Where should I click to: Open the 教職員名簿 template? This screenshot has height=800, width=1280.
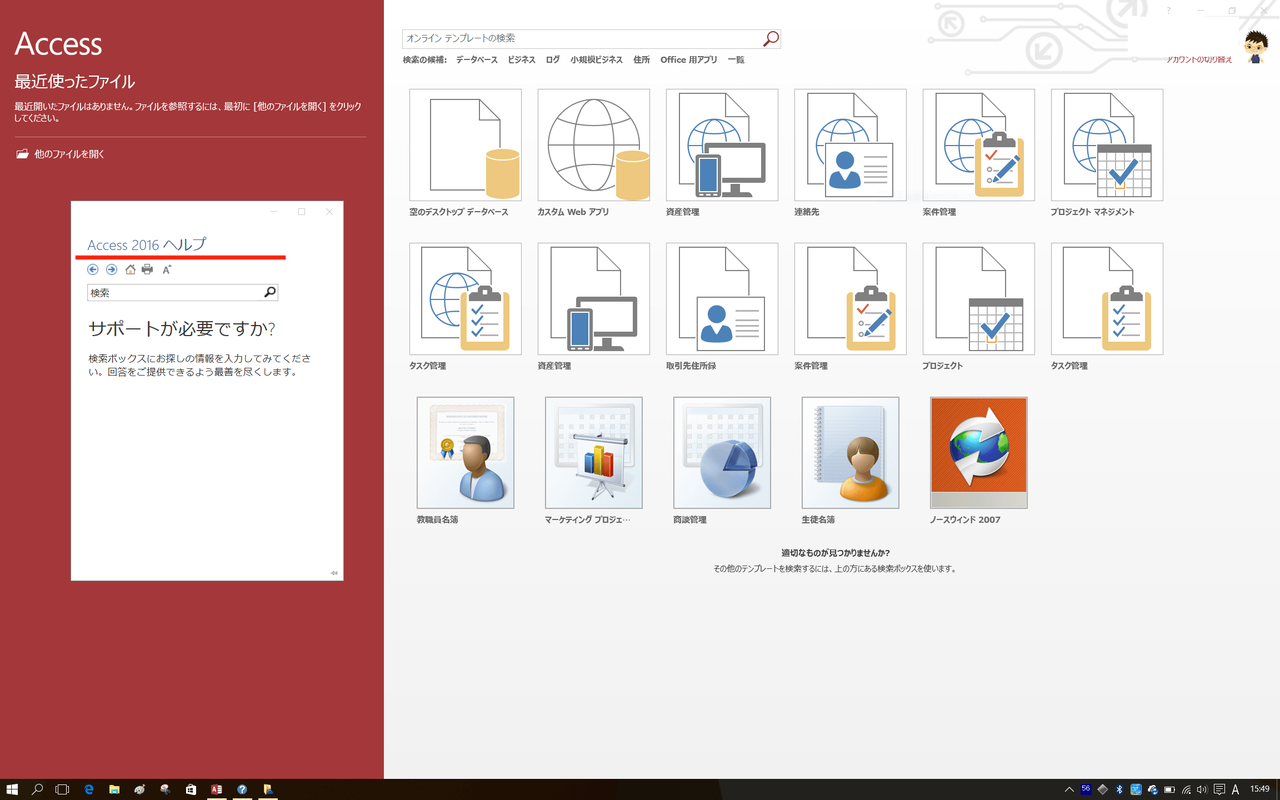coord(465,461)
